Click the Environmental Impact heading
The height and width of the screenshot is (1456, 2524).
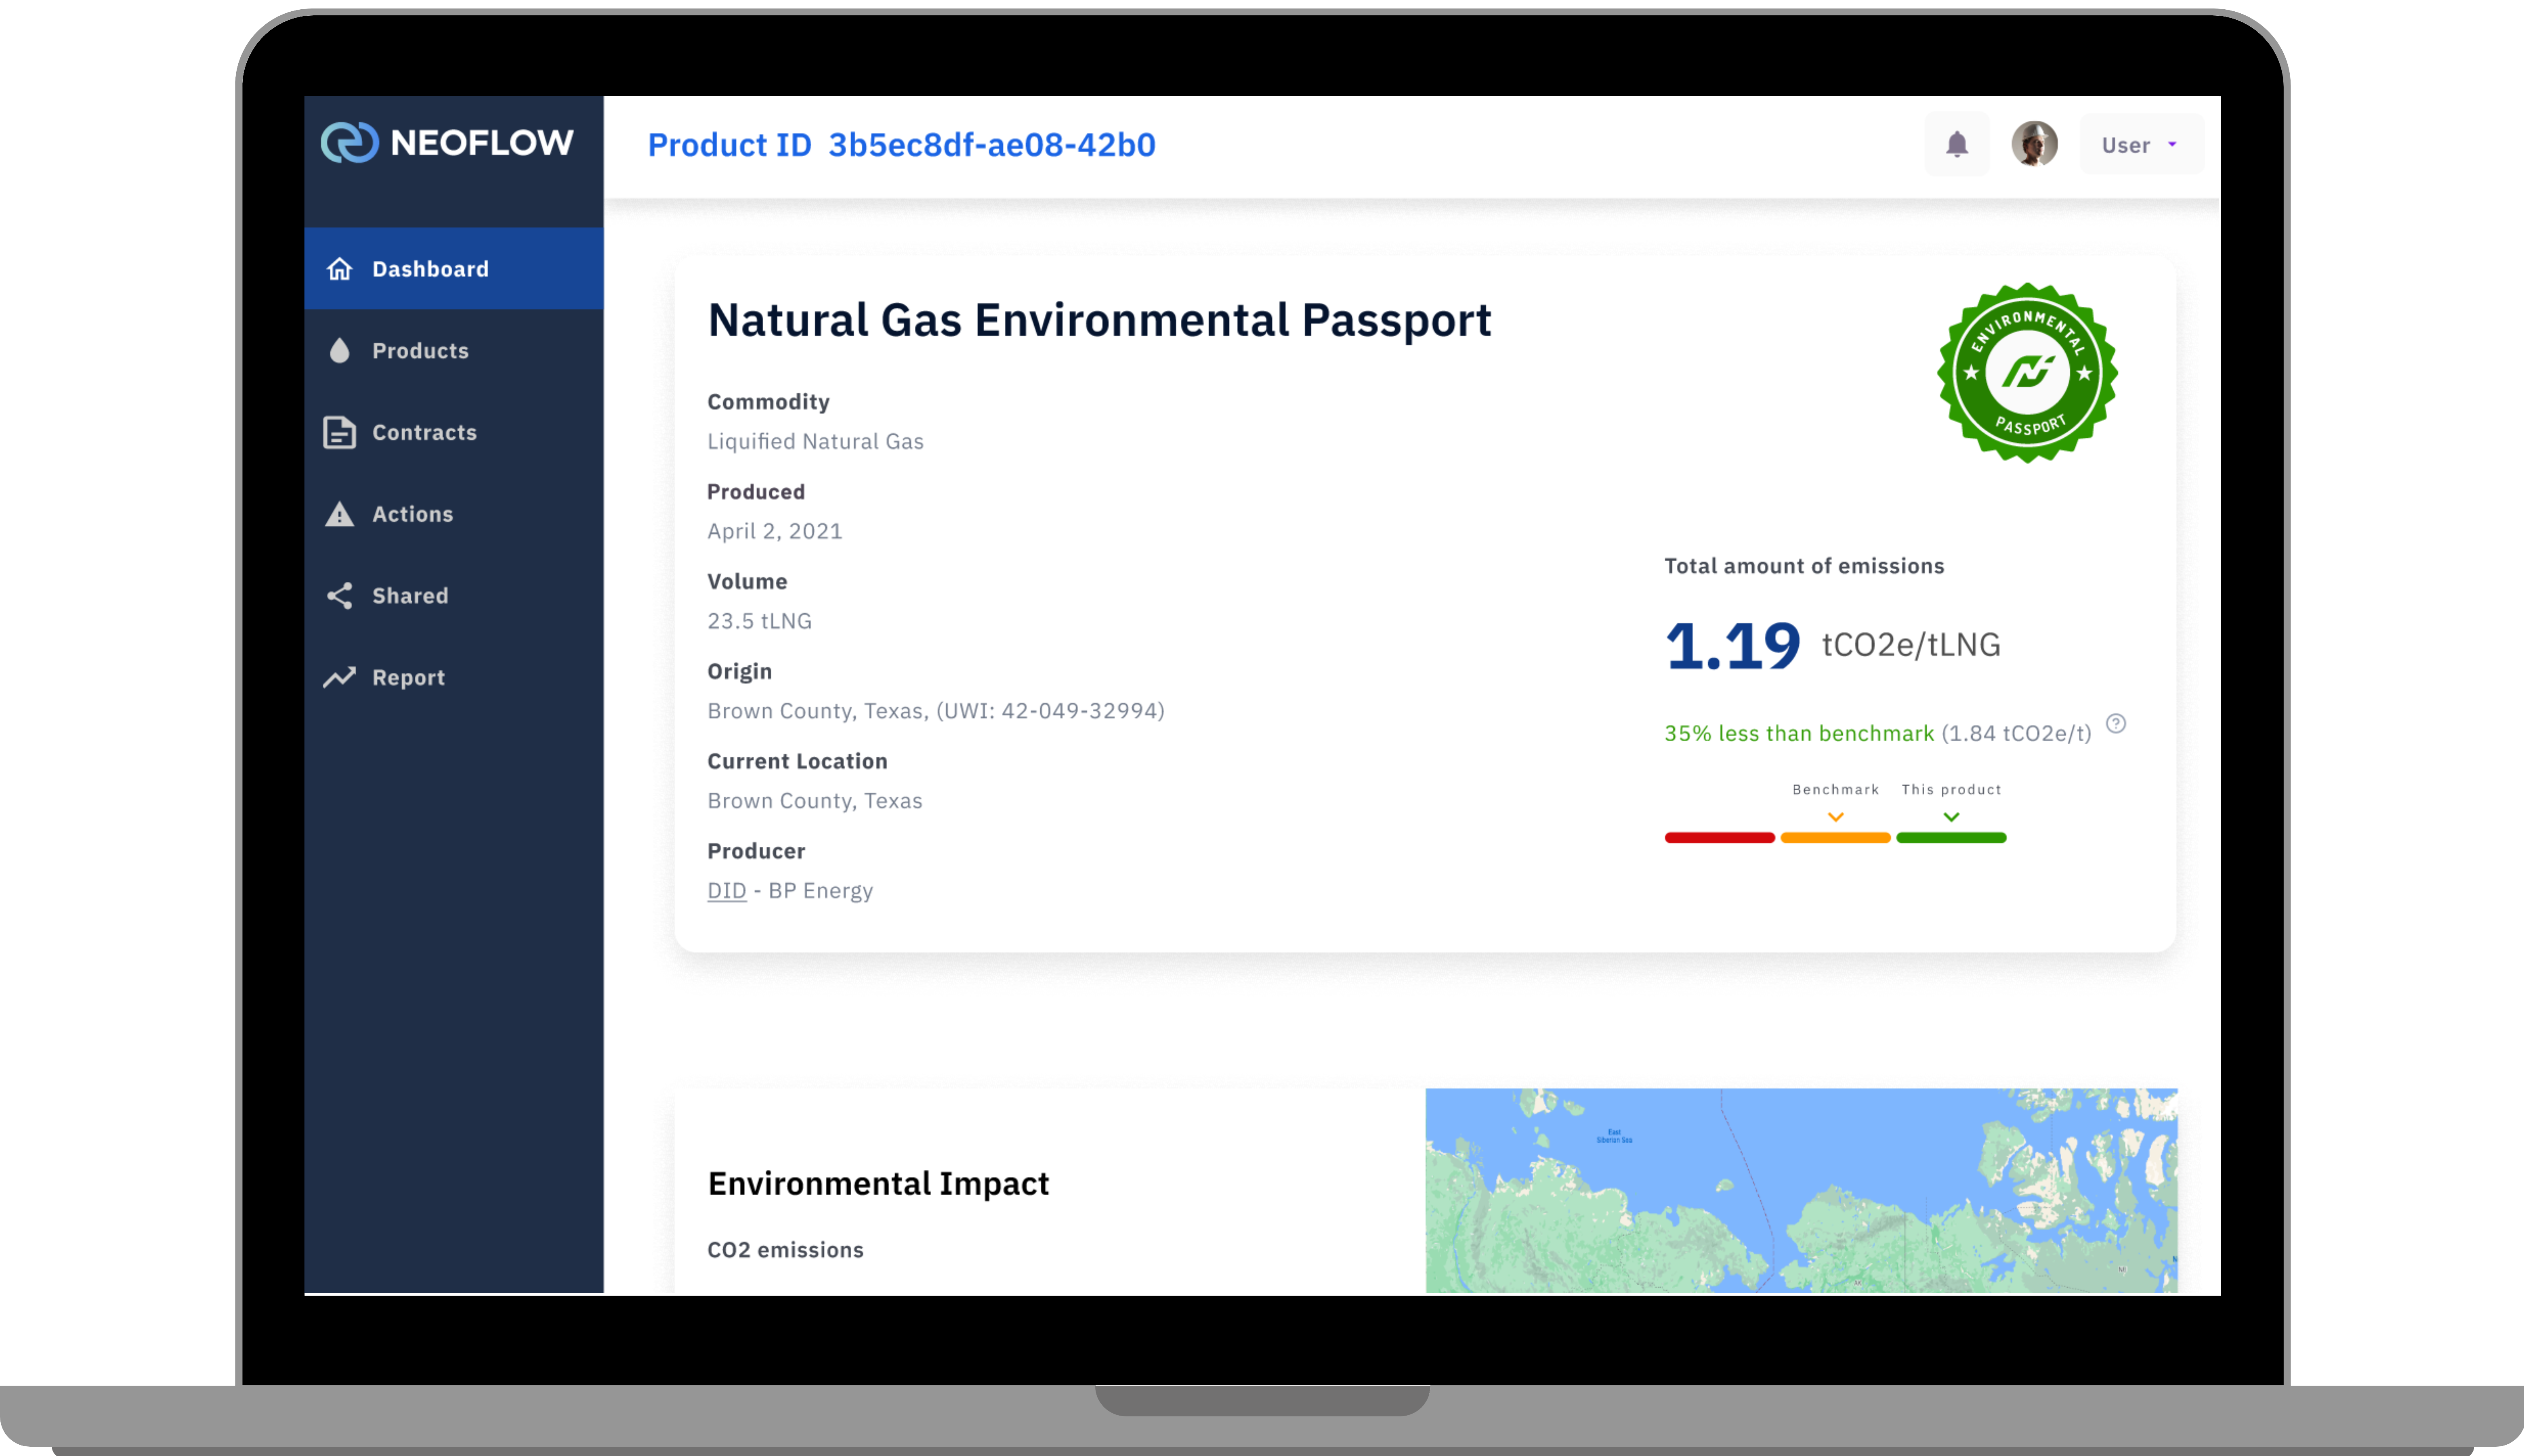point(879,1184)
